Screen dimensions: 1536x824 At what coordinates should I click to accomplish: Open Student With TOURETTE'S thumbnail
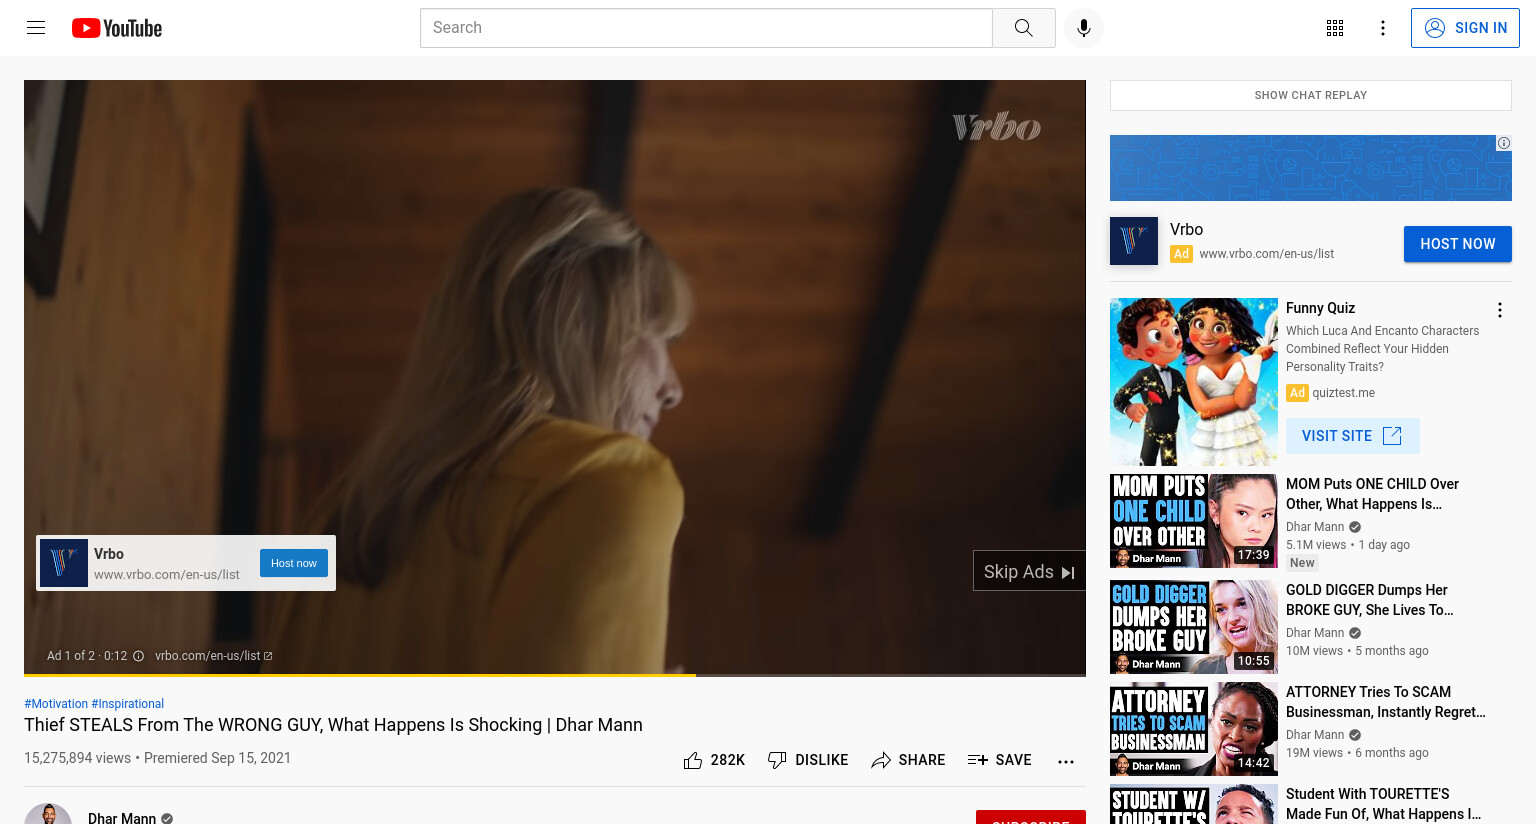pos(1194,805)
